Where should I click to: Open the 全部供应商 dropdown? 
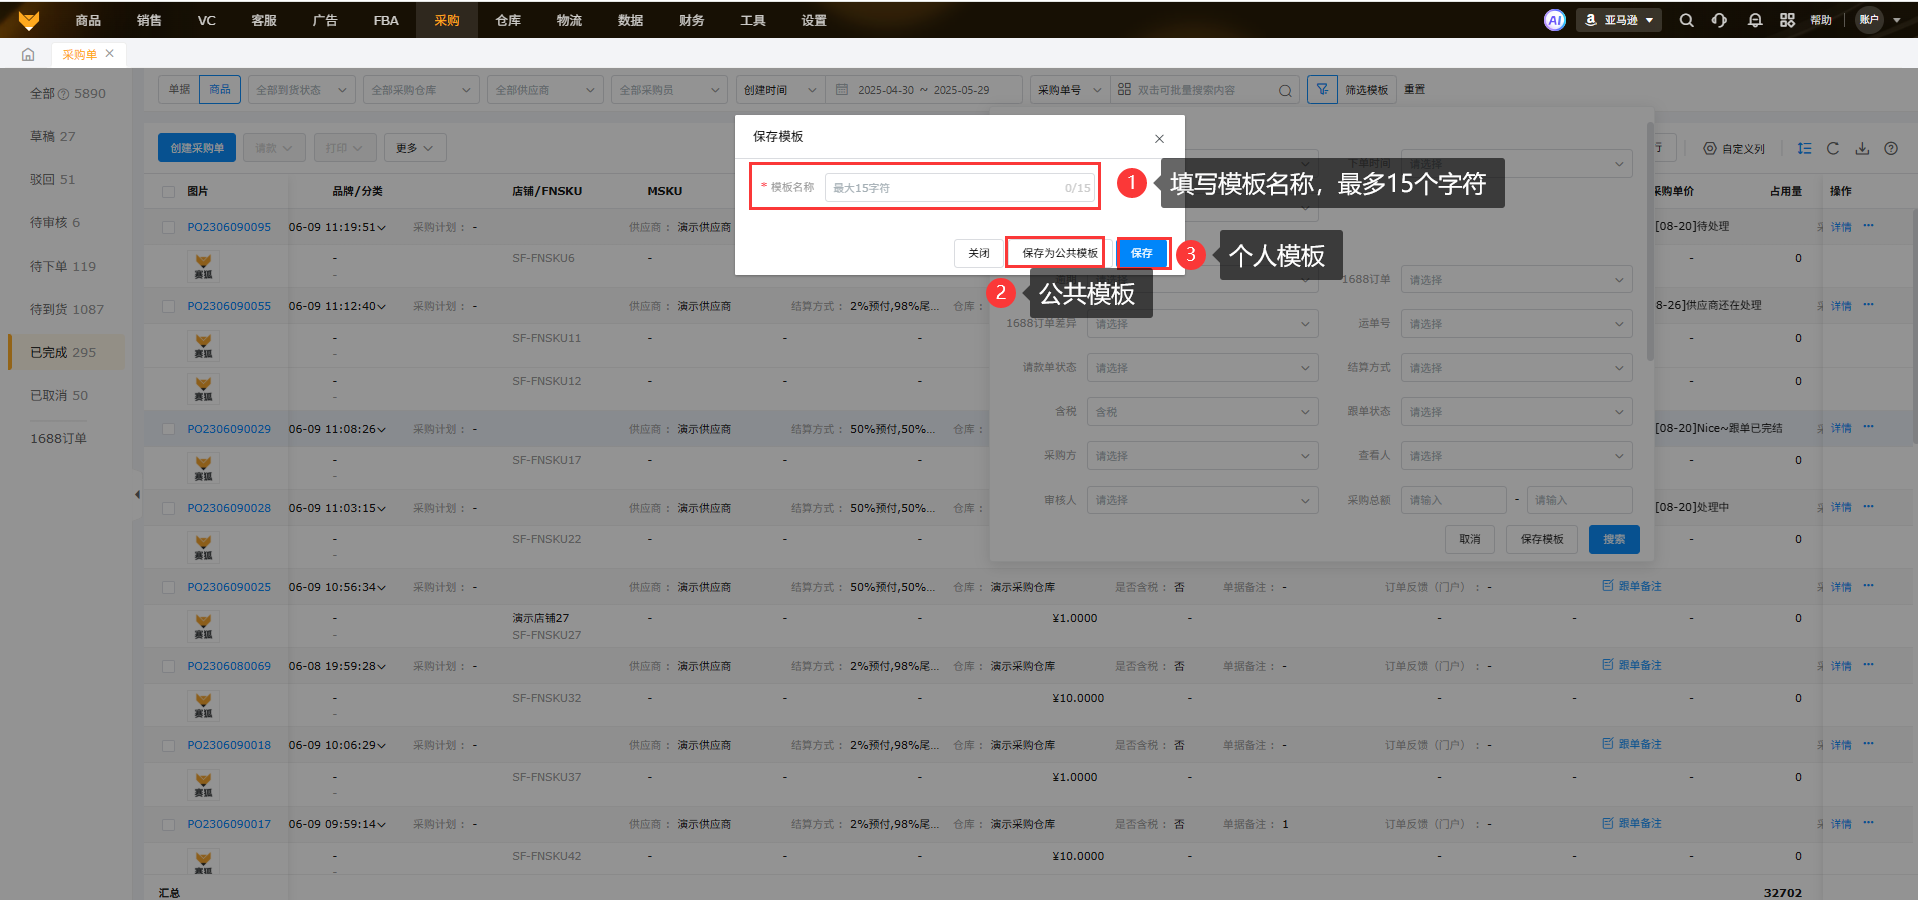[x=545, y=90]
